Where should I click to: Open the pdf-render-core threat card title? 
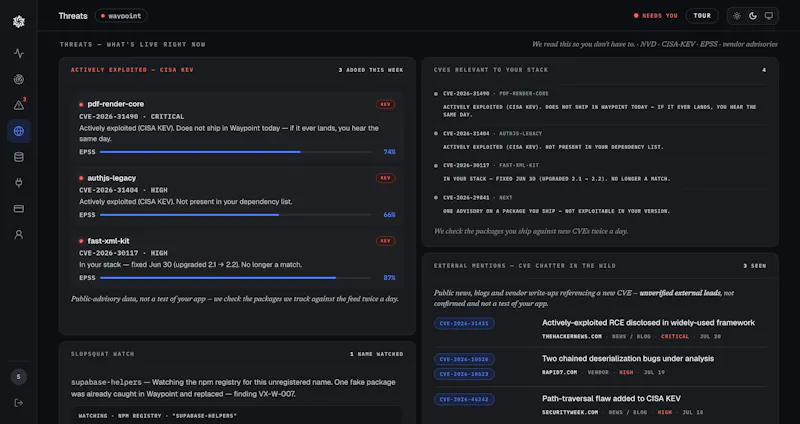point(116,104)
